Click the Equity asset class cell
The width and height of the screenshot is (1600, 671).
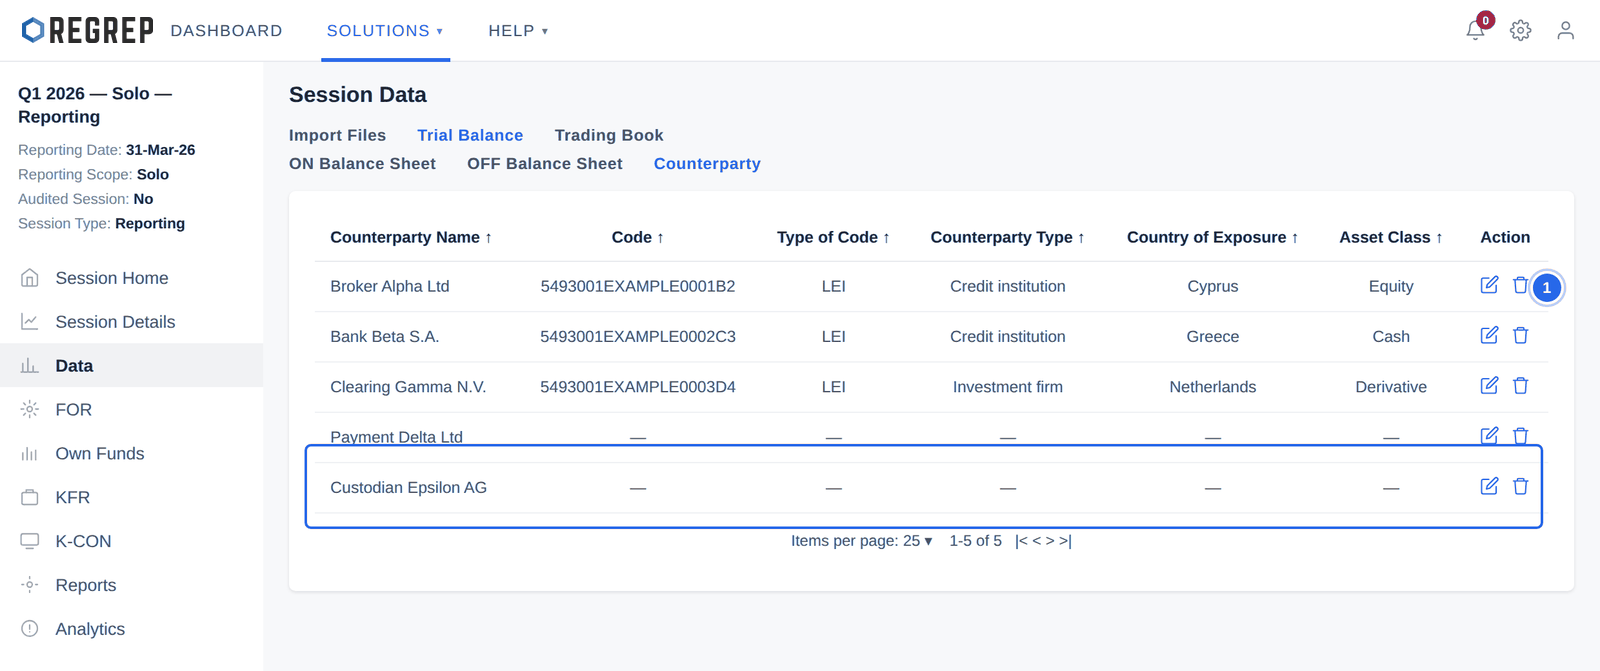pos(1391,286)
